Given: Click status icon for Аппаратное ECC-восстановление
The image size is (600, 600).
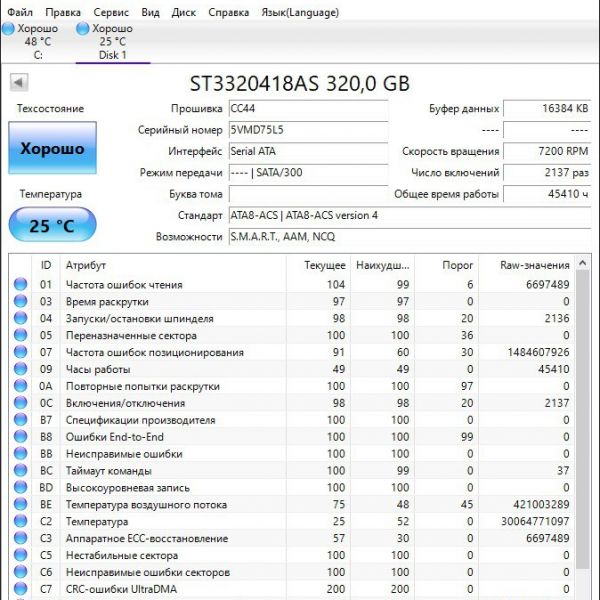Looking at the screenshot, I should (x=21, y=538).
